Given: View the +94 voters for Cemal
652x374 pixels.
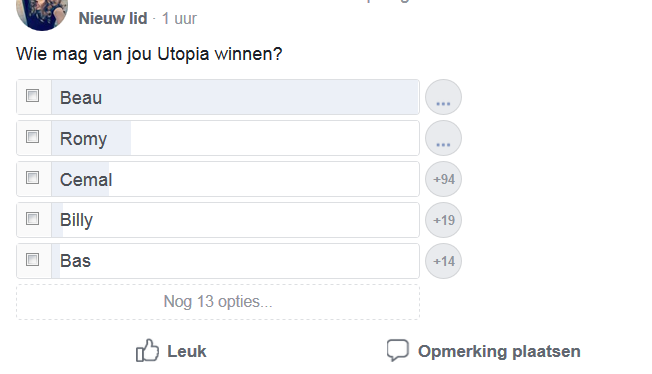Looking at the screenshot, I should [x=443, y=179].
